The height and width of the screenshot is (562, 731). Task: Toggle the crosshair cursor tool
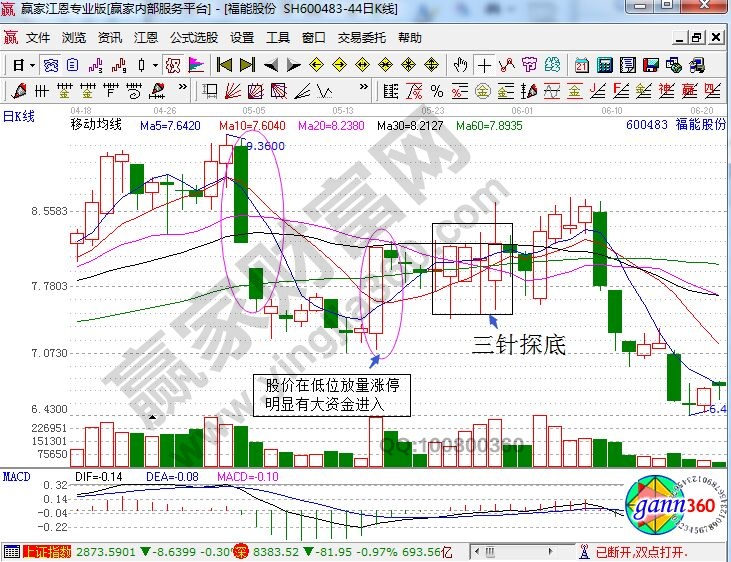(x=484, y=65)
